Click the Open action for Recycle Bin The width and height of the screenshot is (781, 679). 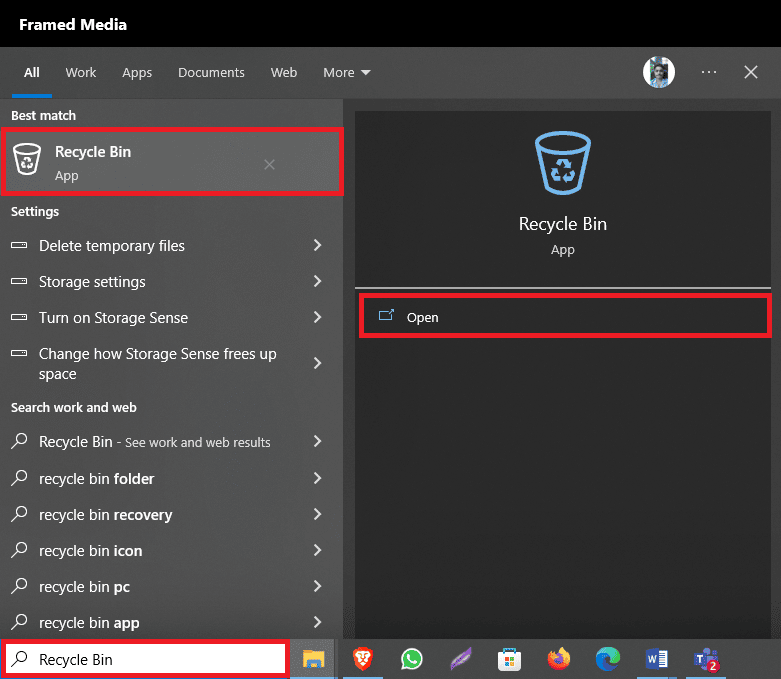(565, 316)
